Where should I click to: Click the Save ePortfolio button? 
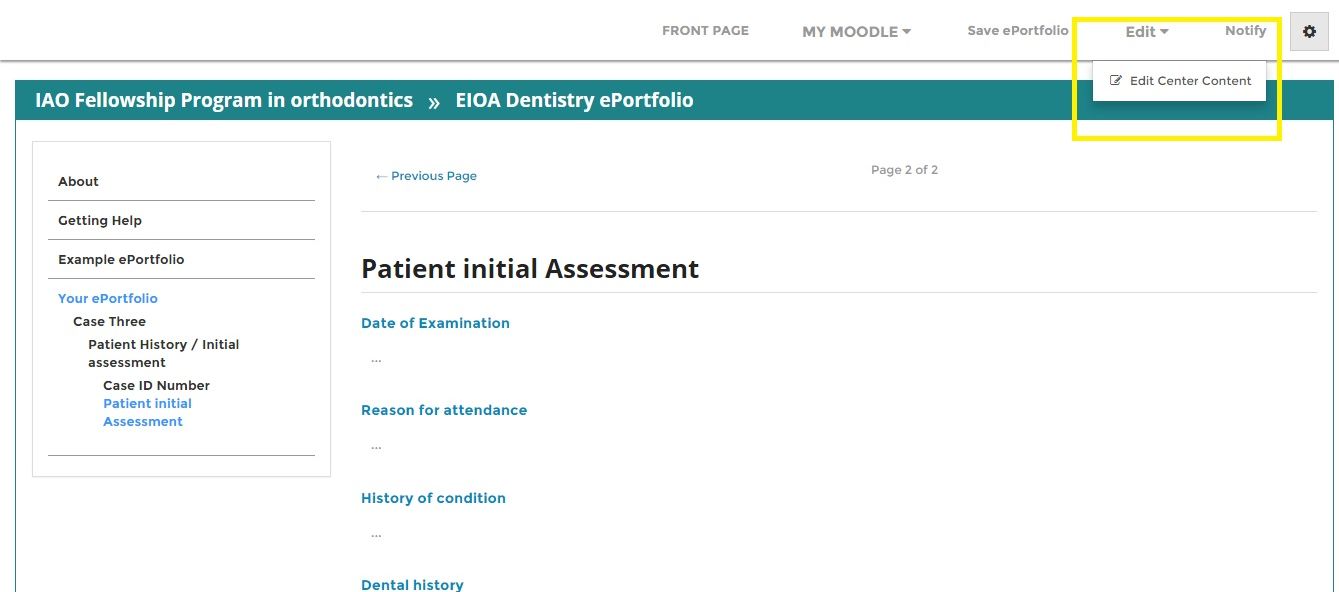[x=1017, y=31]
